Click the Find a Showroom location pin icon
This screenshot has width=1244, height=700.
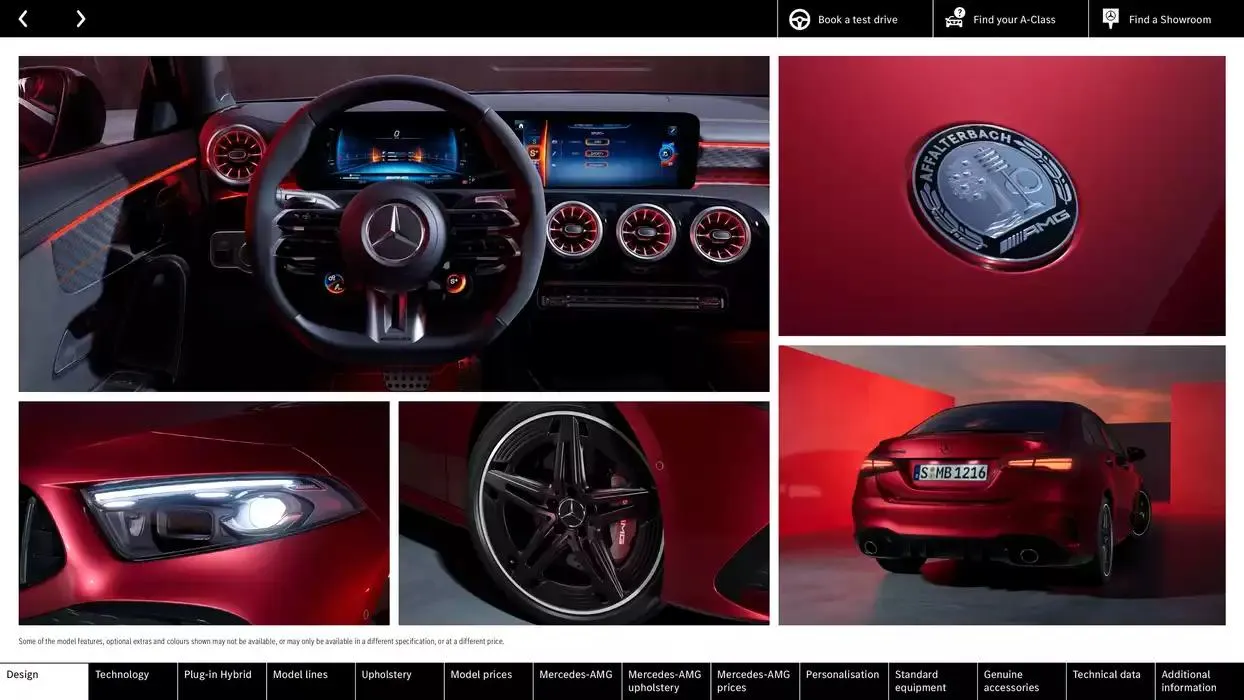click(x=1109, y=17)
